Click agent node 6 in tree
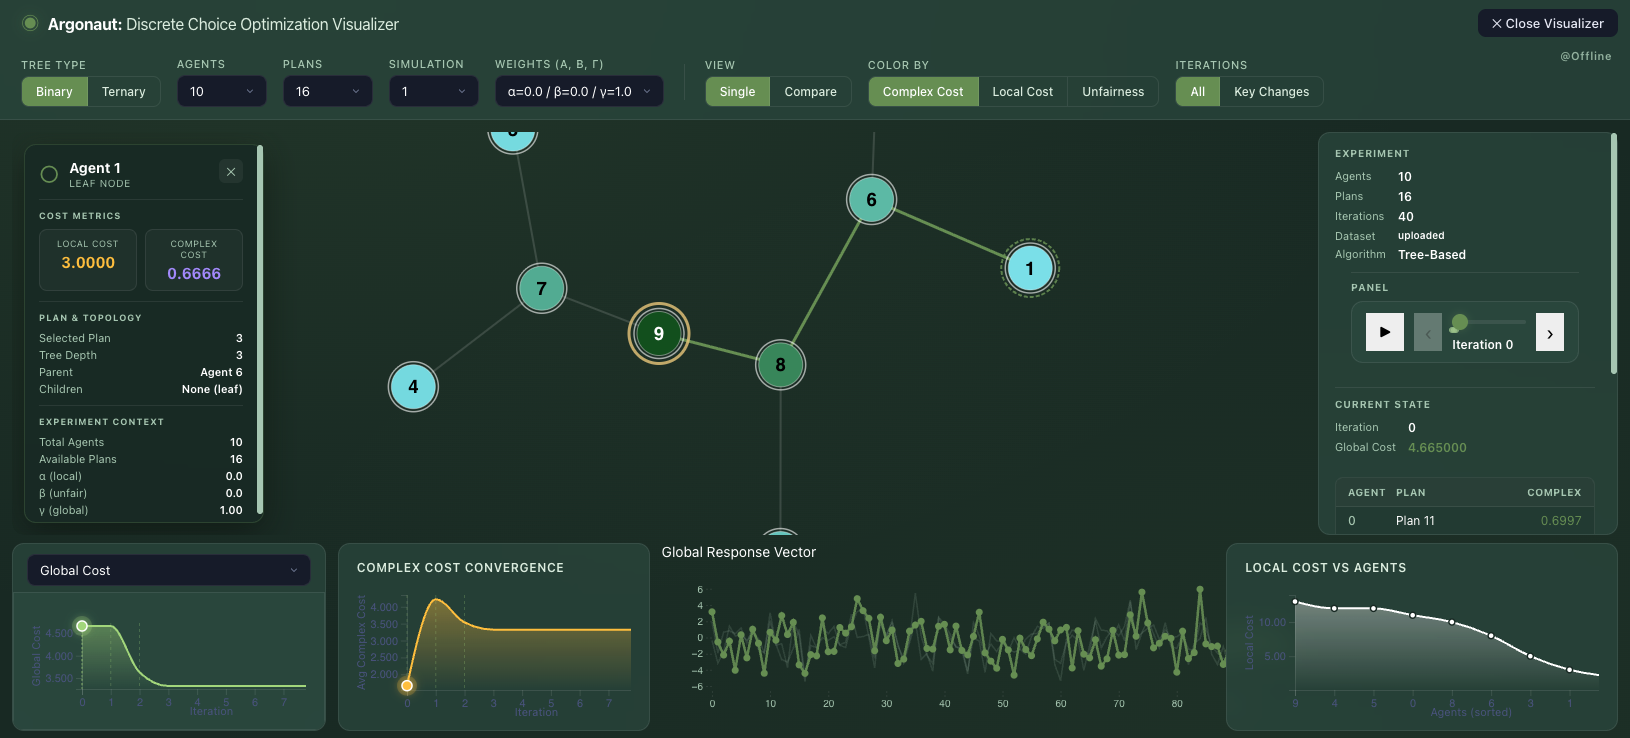 (x=871, y=199)
